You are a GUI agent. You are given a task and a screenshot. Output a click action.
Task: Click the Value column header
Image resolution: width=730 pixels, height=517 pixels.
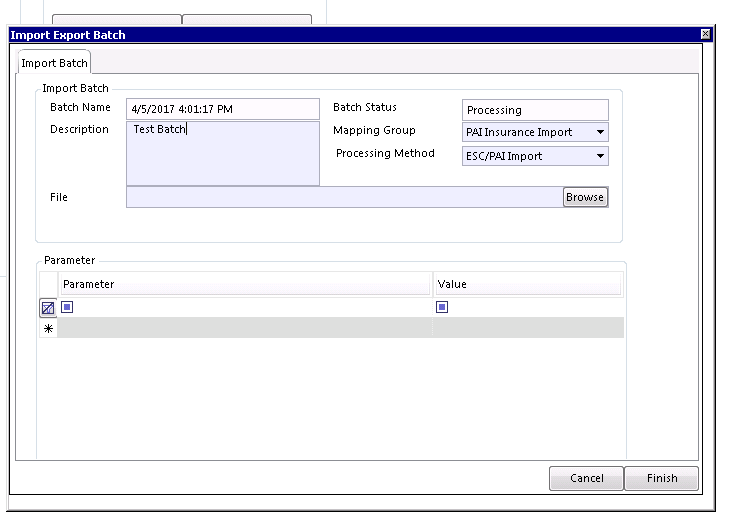[528, 284]
